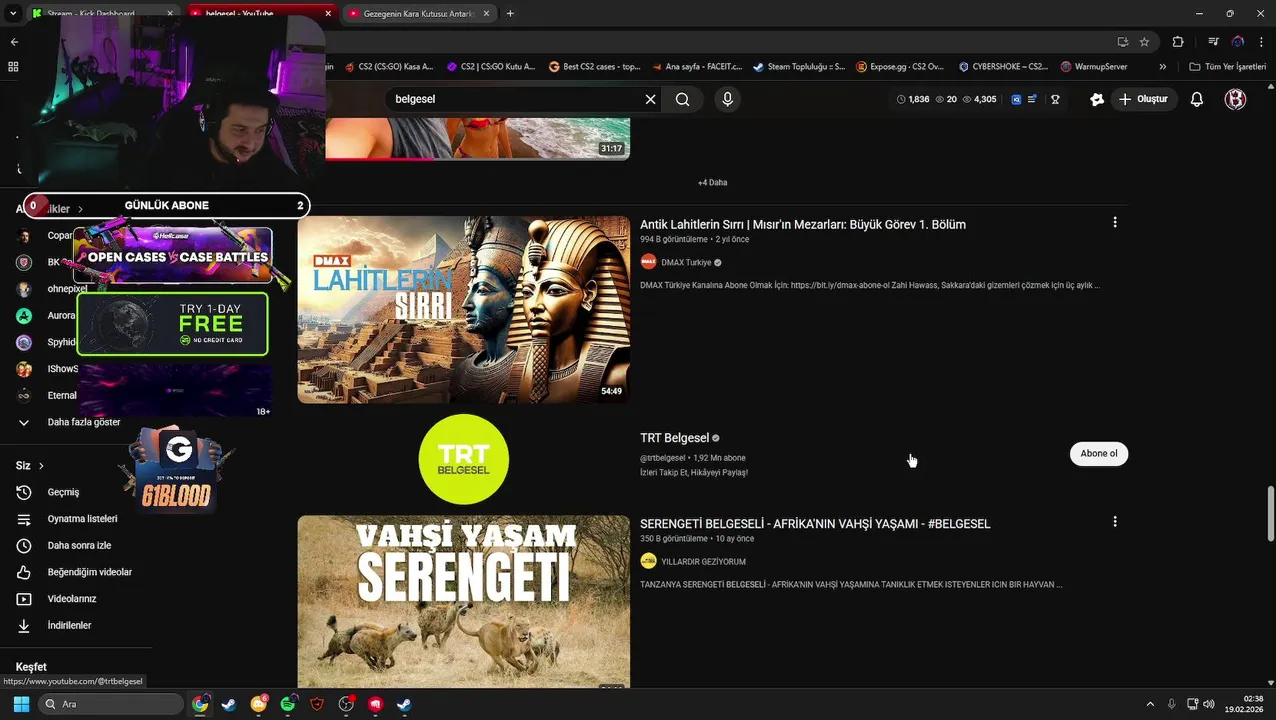Open the Serengeti Belgeseli video thumbnail
Screen dimensions: 1276x720
[463, 602]
